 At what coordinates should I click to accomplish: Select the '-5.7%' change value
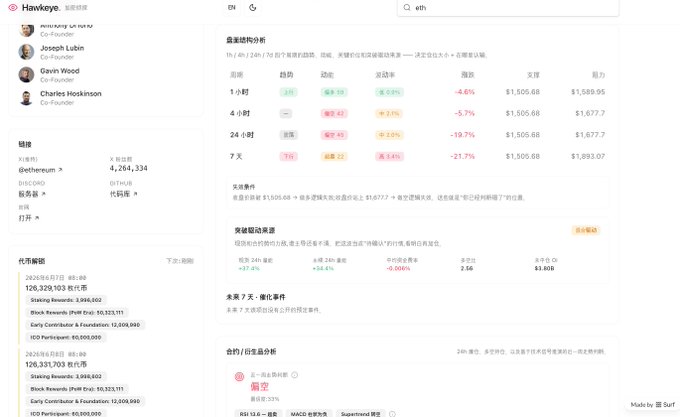[464, 113]
